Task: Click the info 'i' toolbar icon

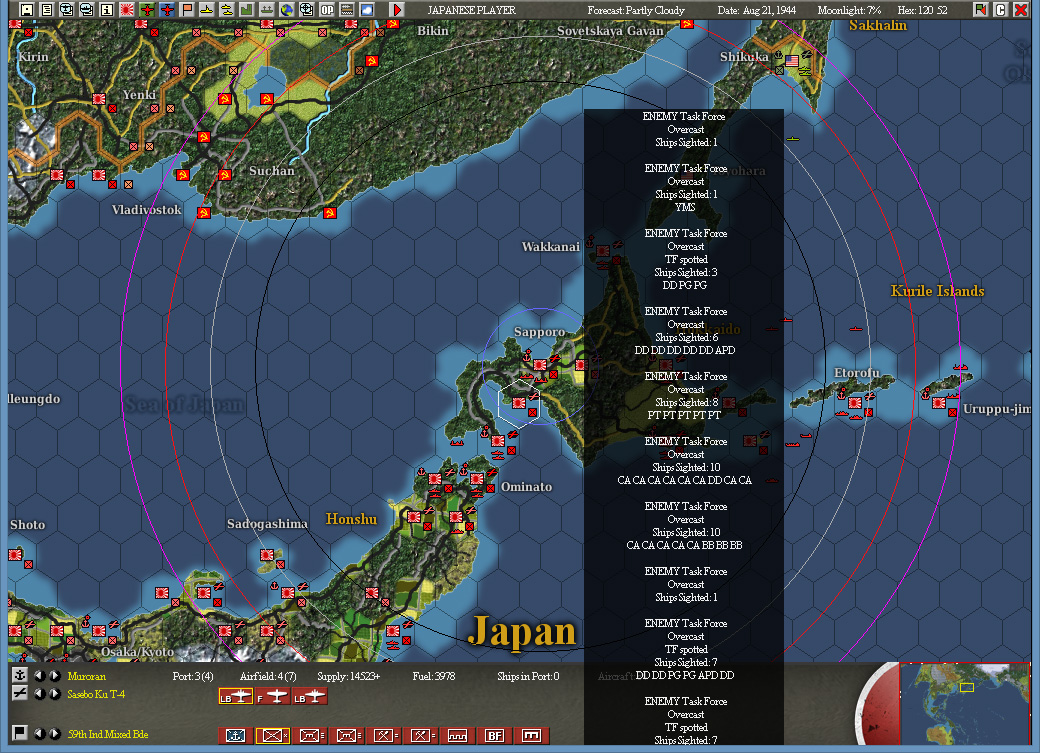Action: coord(106,9)
